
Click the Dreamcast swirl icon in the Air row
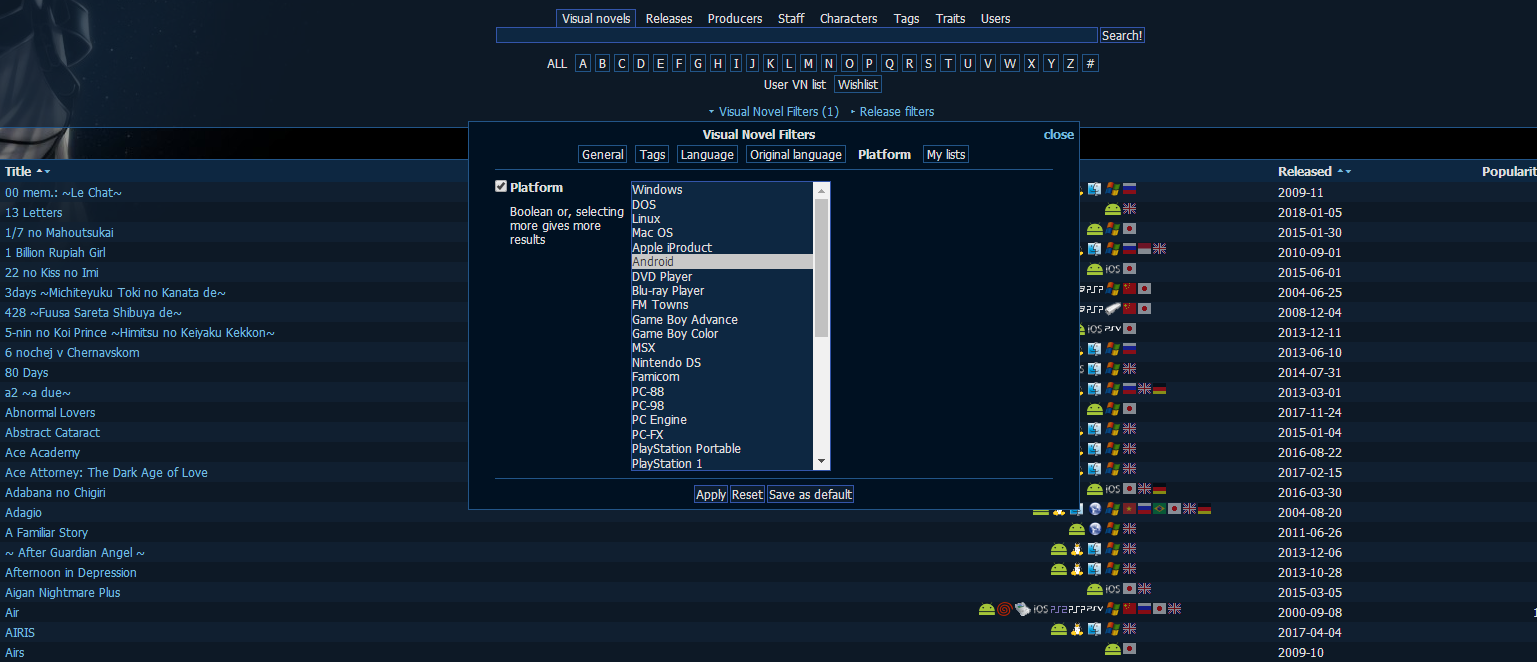click(1005, 609)
